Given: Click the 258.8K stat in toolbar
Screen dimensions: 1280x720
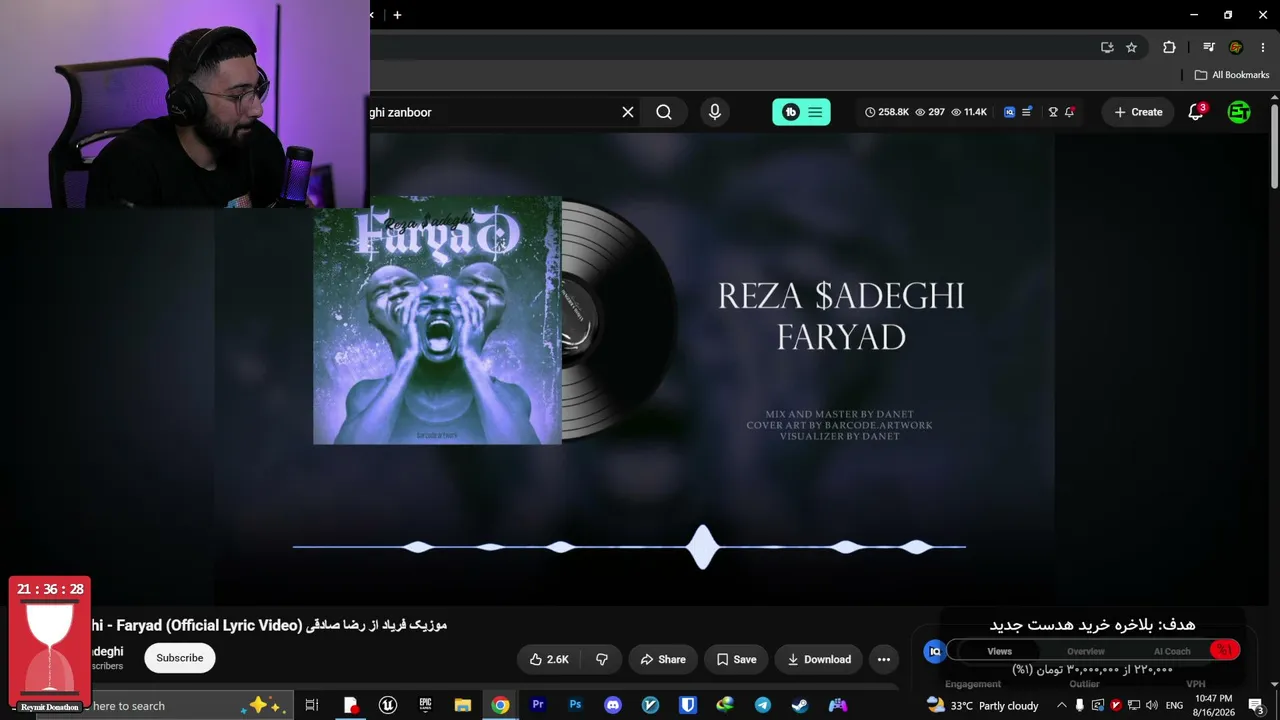Looking at the screenshot, I should [x=887, y=112].
